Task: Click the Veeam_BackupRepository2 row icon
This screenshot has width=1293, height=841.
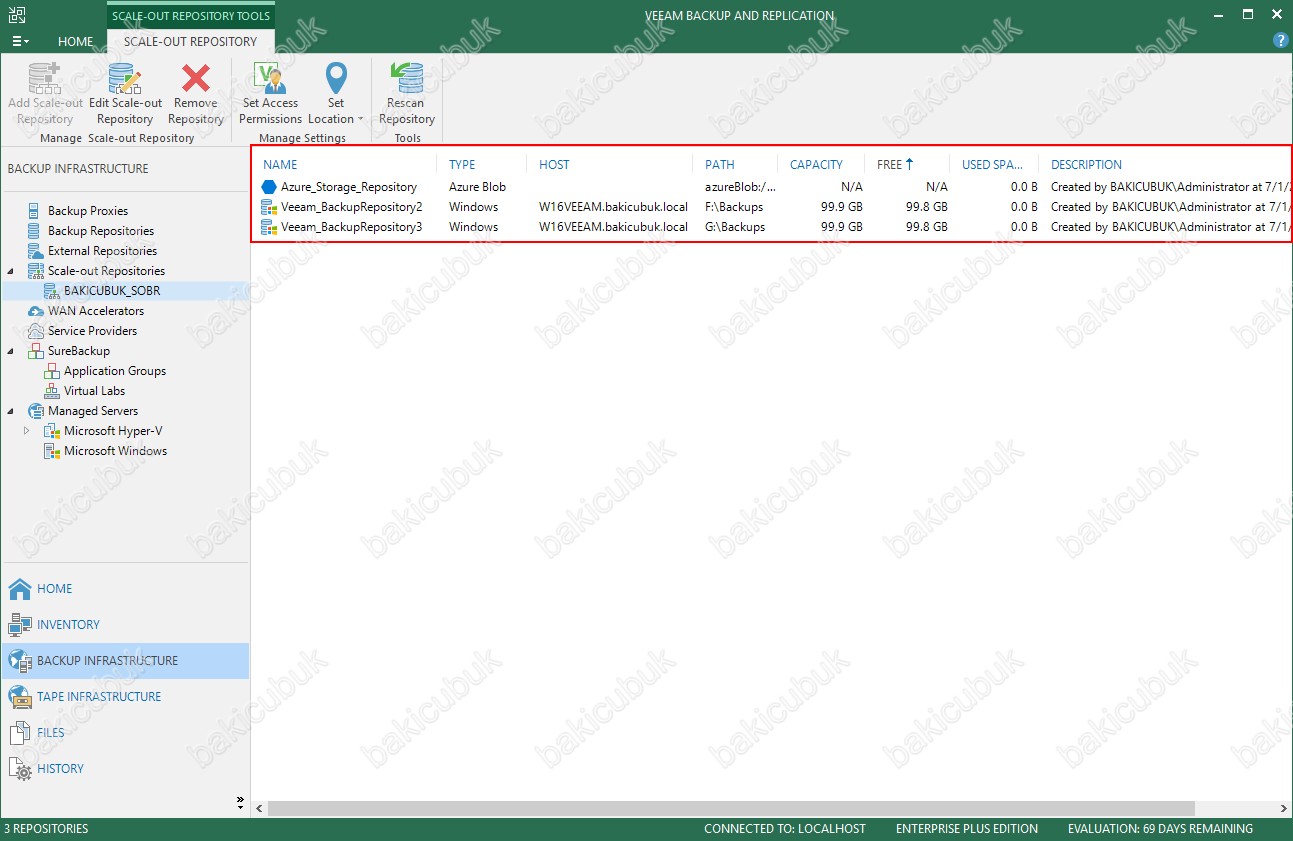Action: point(268,207)
